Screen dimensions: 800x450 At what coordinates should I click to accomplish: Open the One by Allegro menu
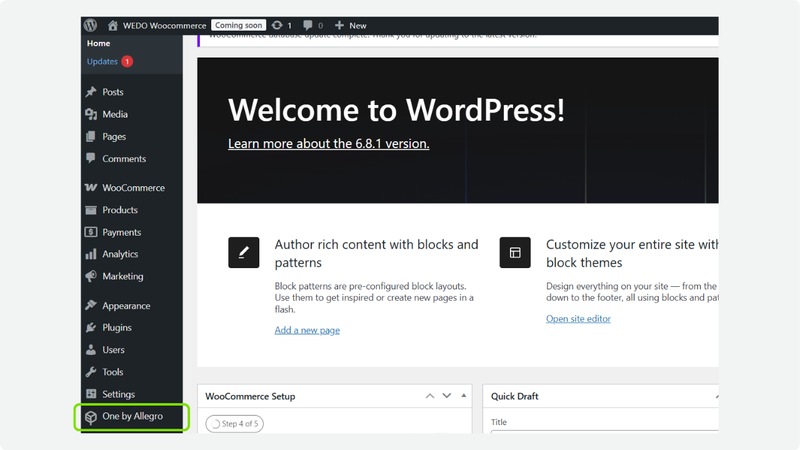point(132,416)
